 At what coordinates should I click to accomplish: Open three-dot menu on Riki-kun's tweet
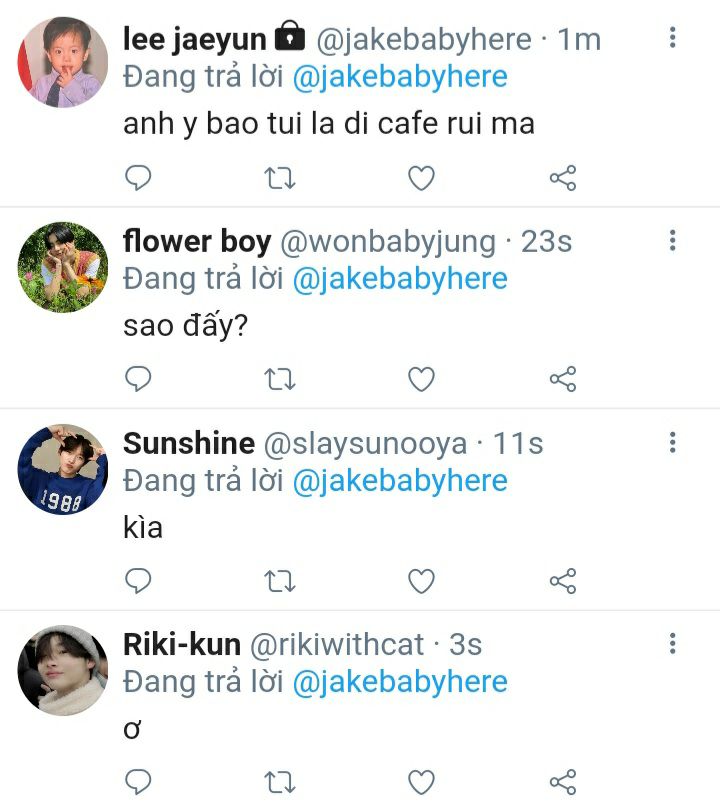point(673,643)
